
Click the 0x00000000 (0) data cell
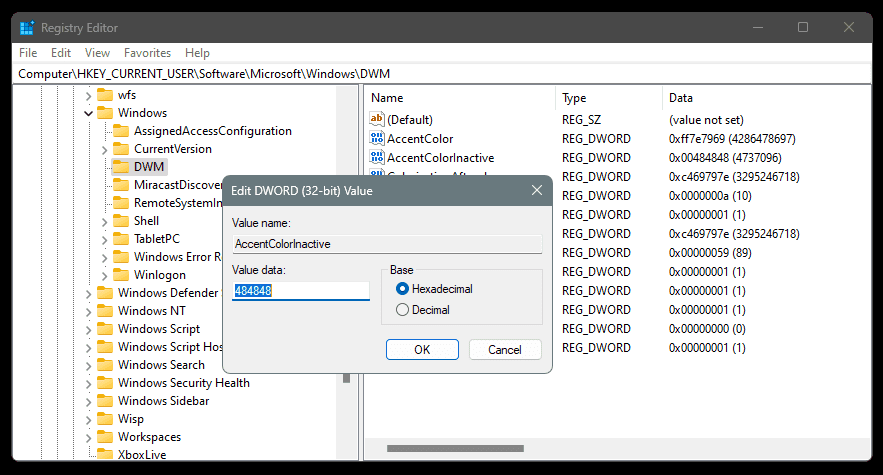pyautogui.click(x=707, y=328)
